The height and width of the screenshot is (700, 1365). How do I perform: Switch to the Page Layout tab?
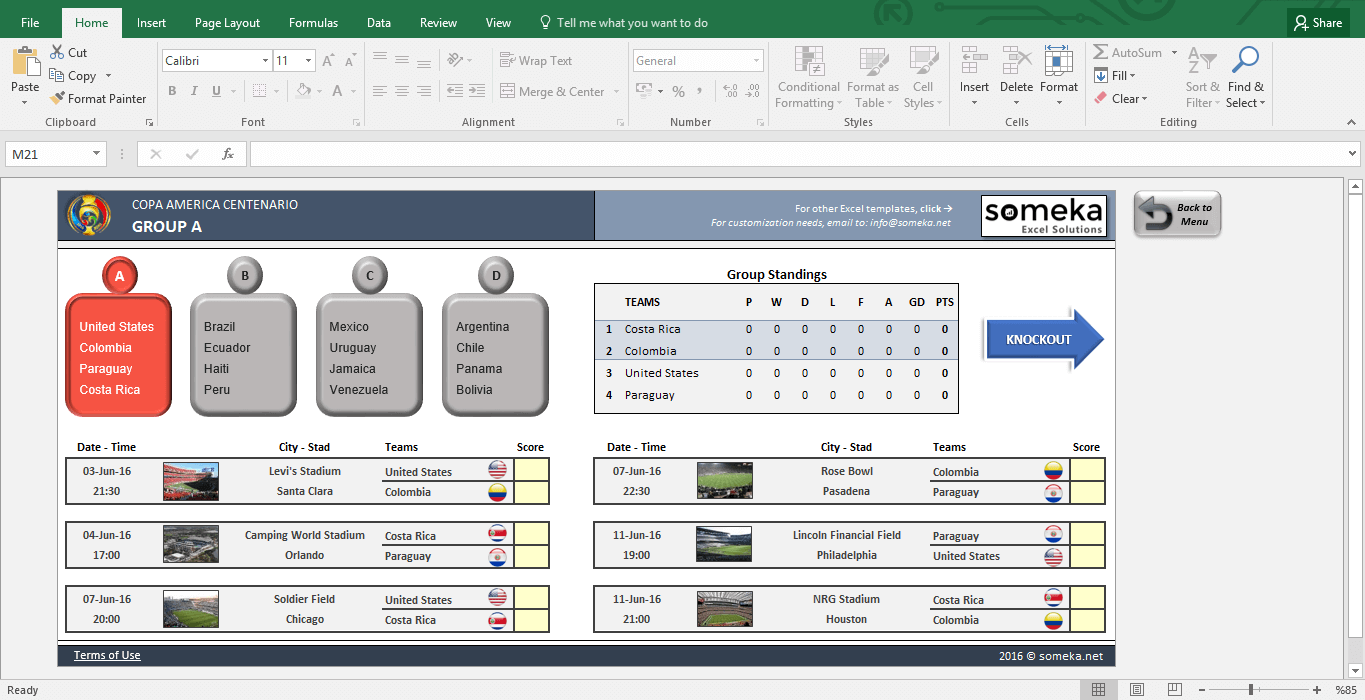227,23
